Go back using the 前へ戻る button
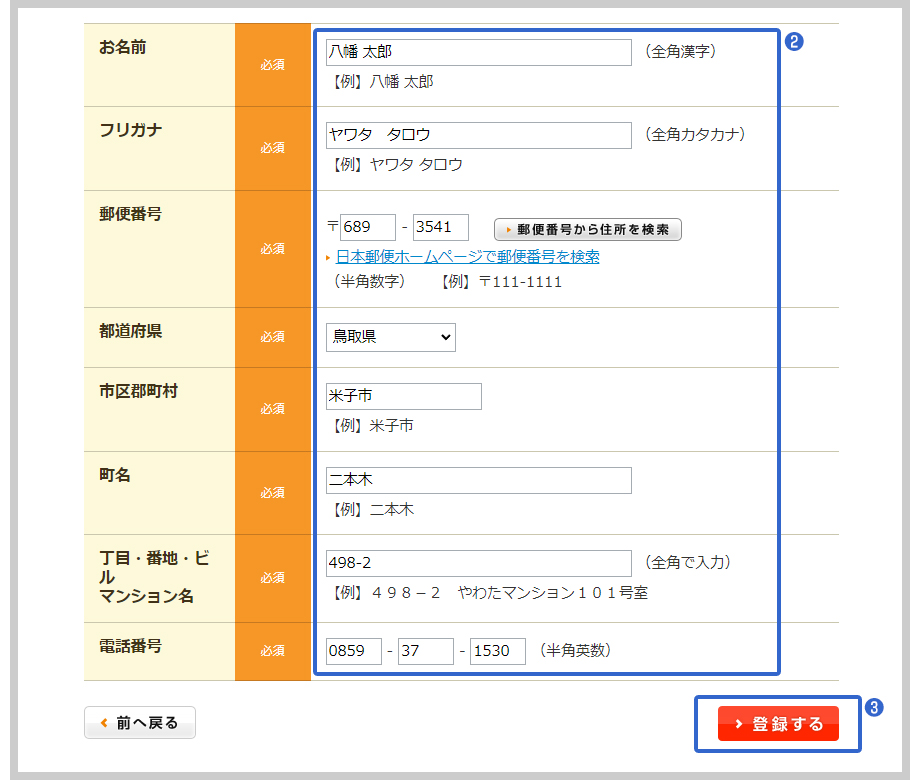This screenshot has height=780, width=920. pos(140,723)
